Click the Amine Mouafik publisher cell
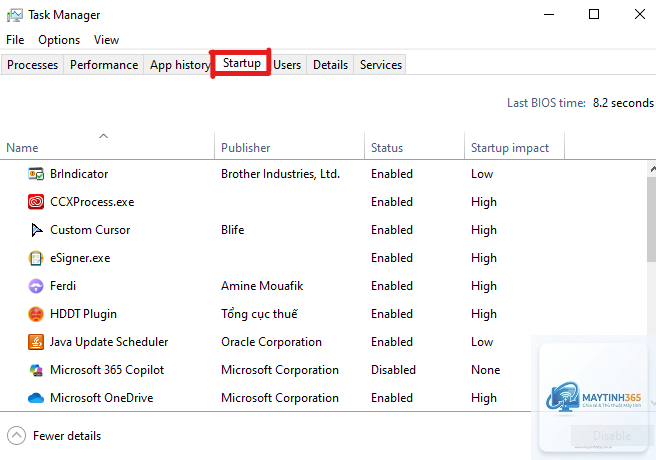Viewport: 656px width, 460px height. (262, 286)
